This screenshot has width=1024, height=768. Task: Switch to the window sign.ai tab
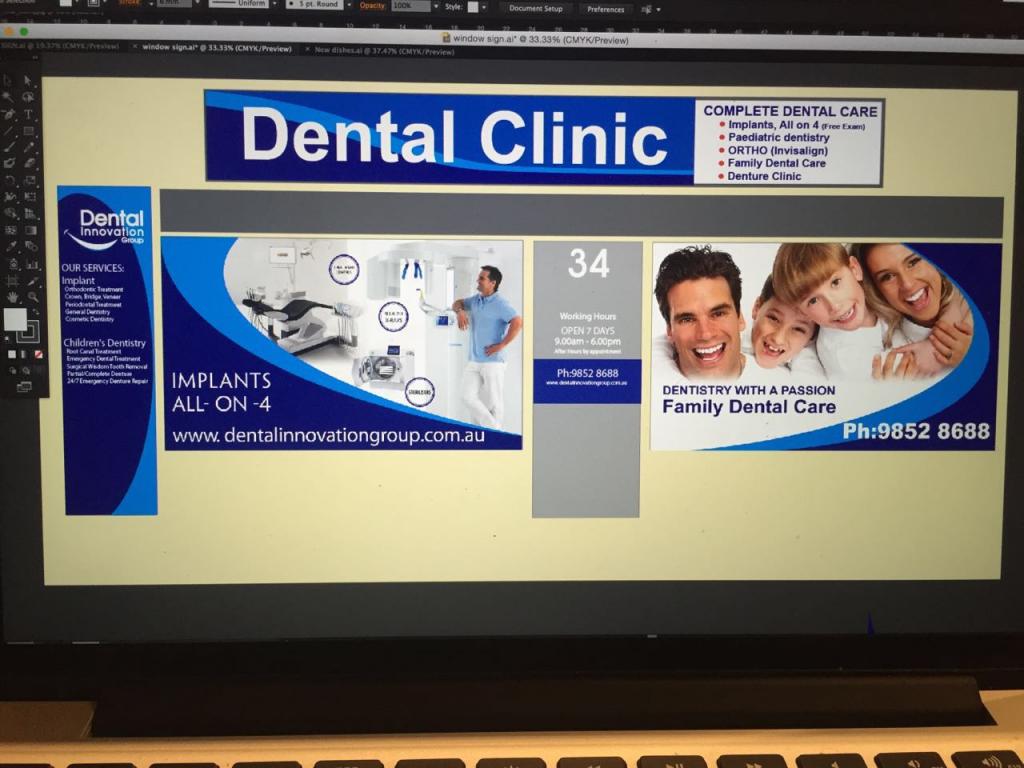(217, 47)
